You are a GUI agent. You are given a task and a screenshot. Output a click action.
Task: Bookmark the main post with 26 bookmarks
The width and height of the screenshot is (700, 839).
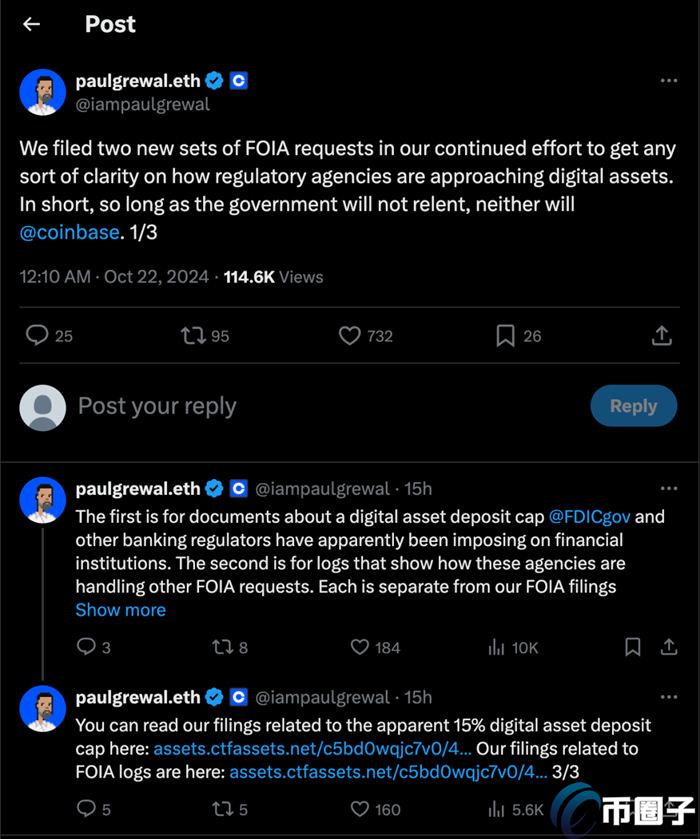[x=506, y=336]
